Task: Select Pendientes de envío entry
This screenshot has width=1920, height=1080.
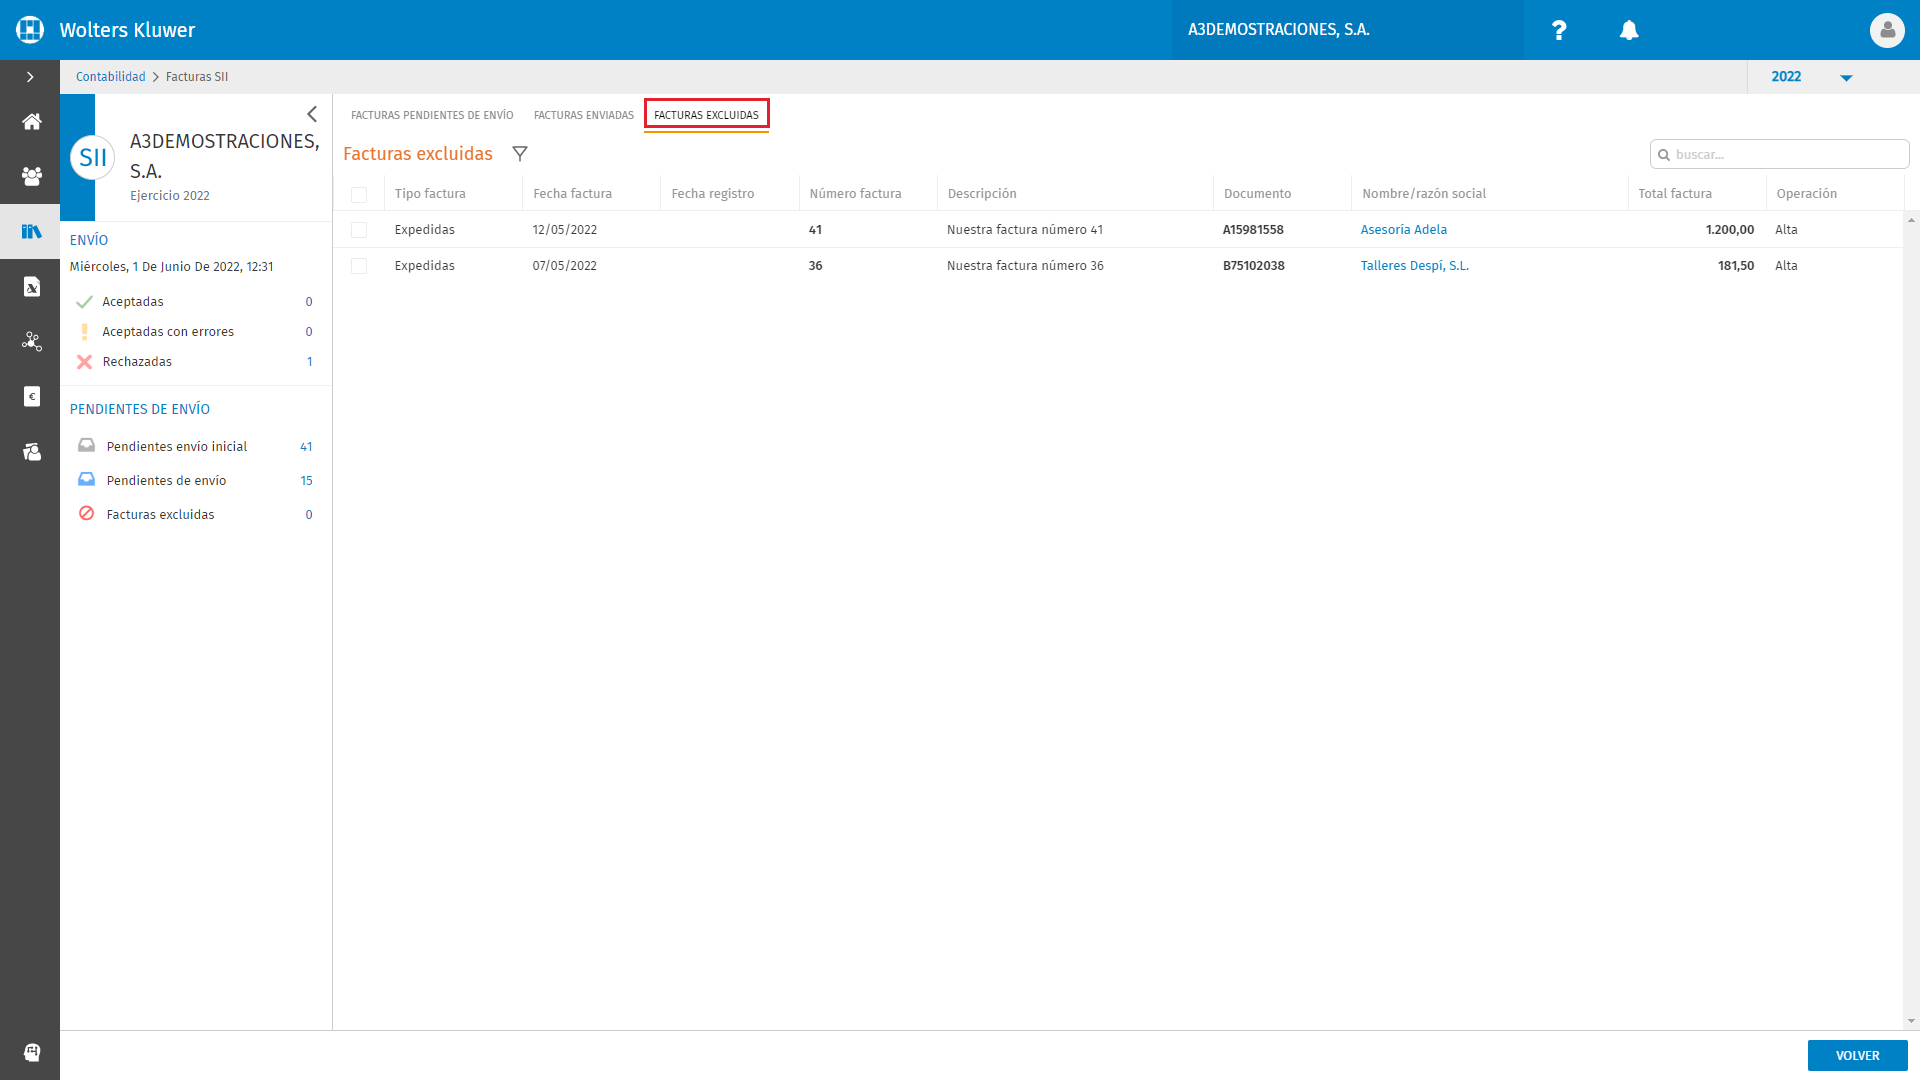Action: 195,481
